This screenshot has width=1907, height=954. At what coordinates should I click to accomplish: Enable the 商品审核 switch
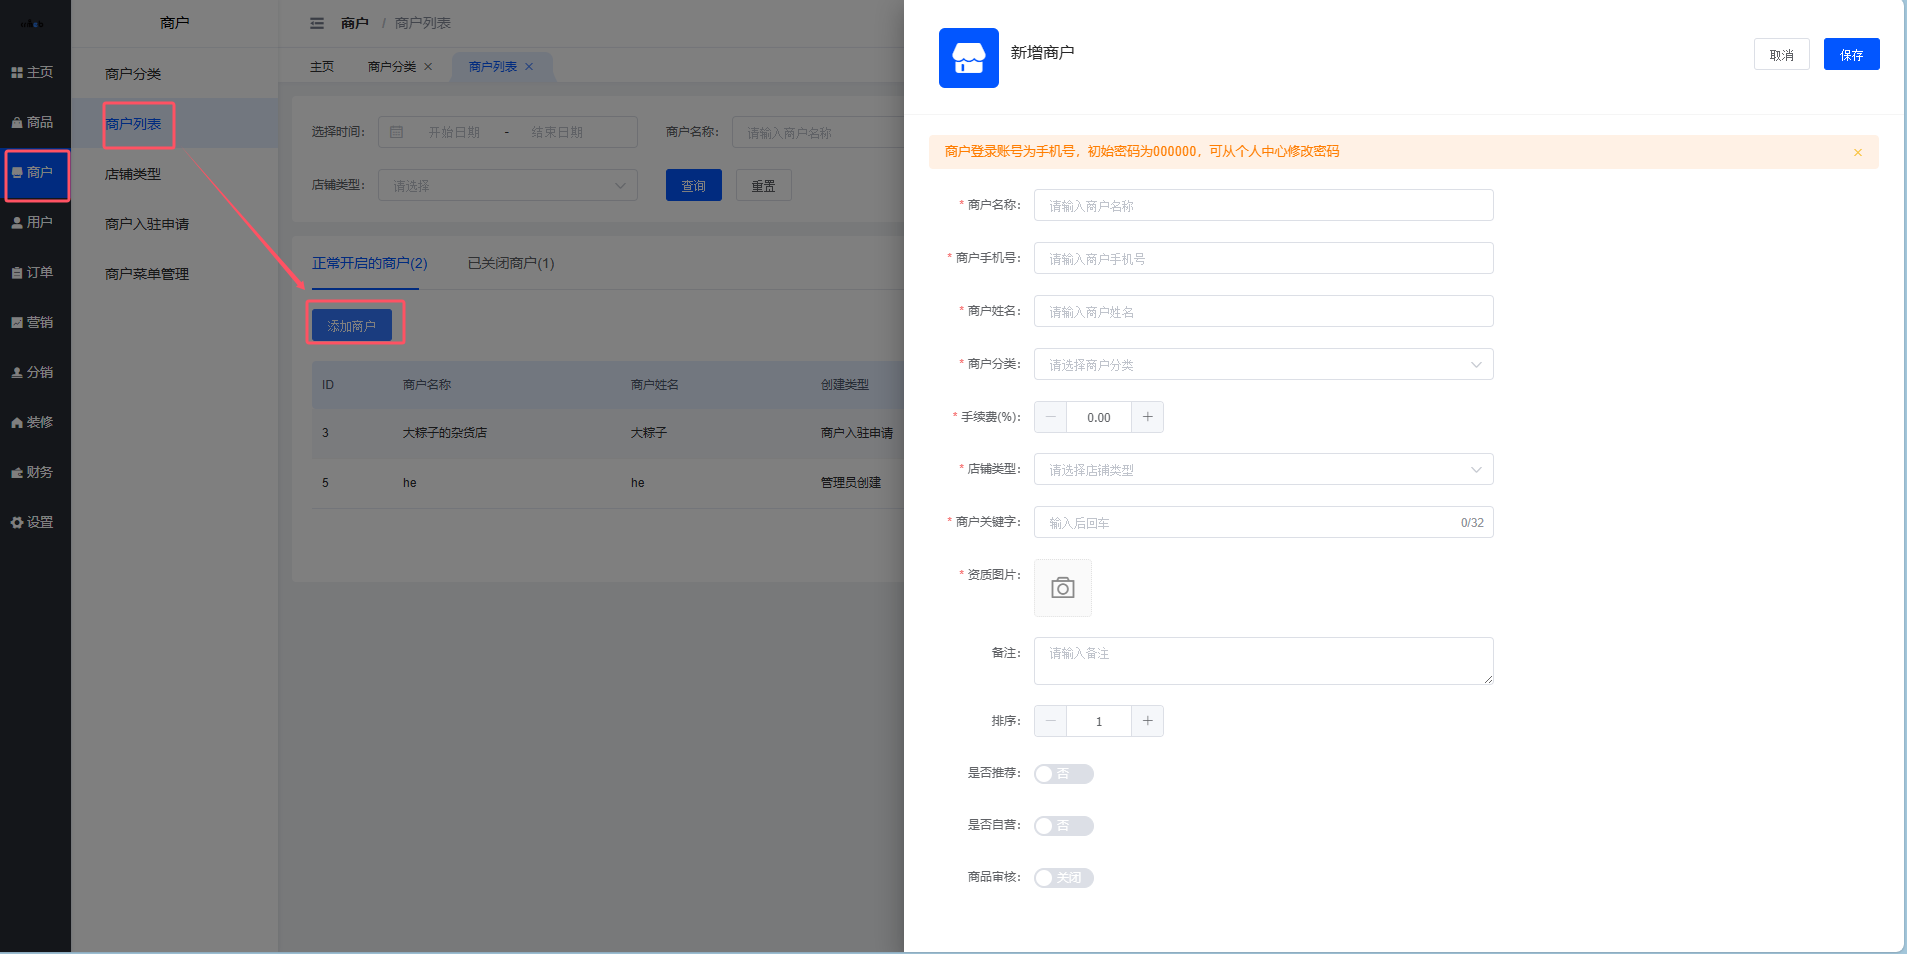1063,878
